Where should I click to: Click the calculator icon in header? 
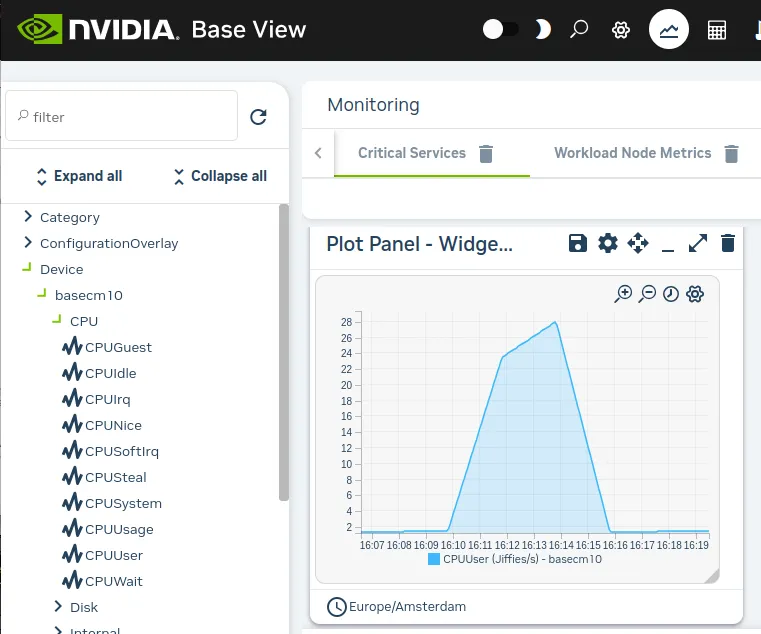pos(717,30)
